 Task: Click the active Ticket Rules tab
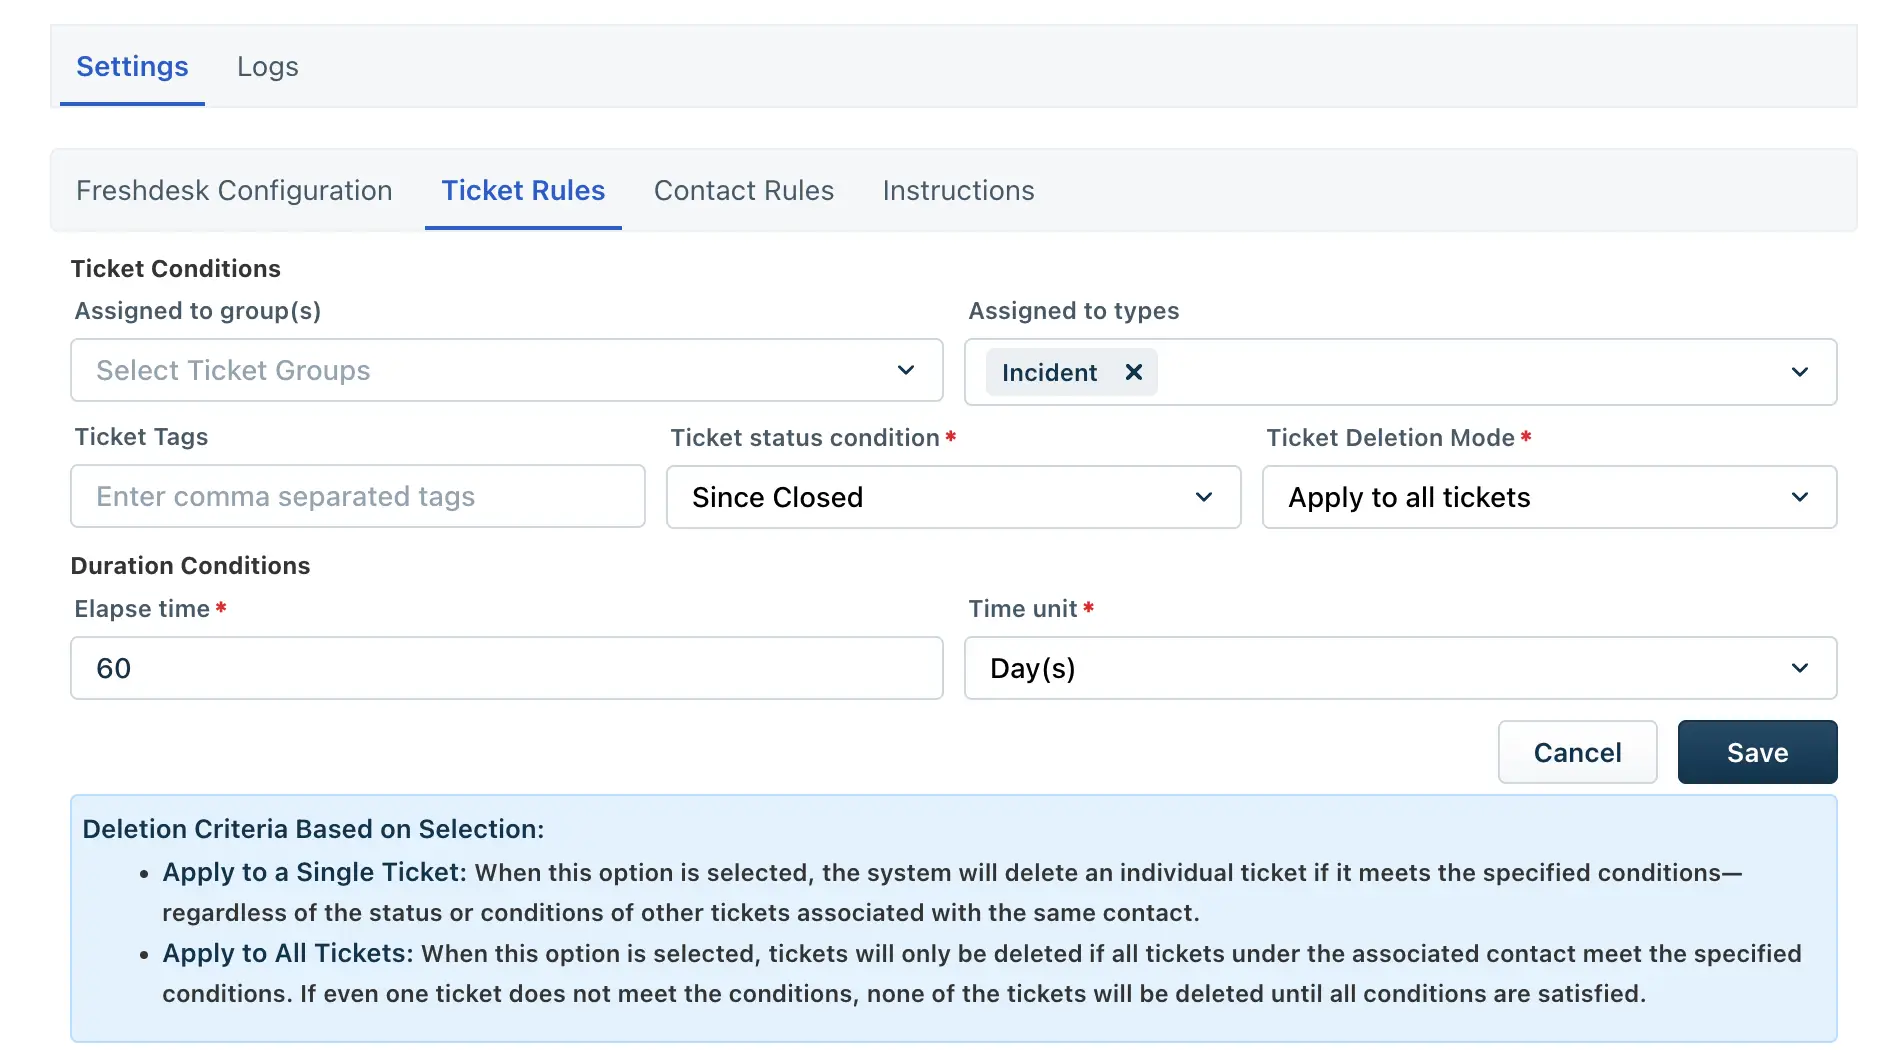523,190
